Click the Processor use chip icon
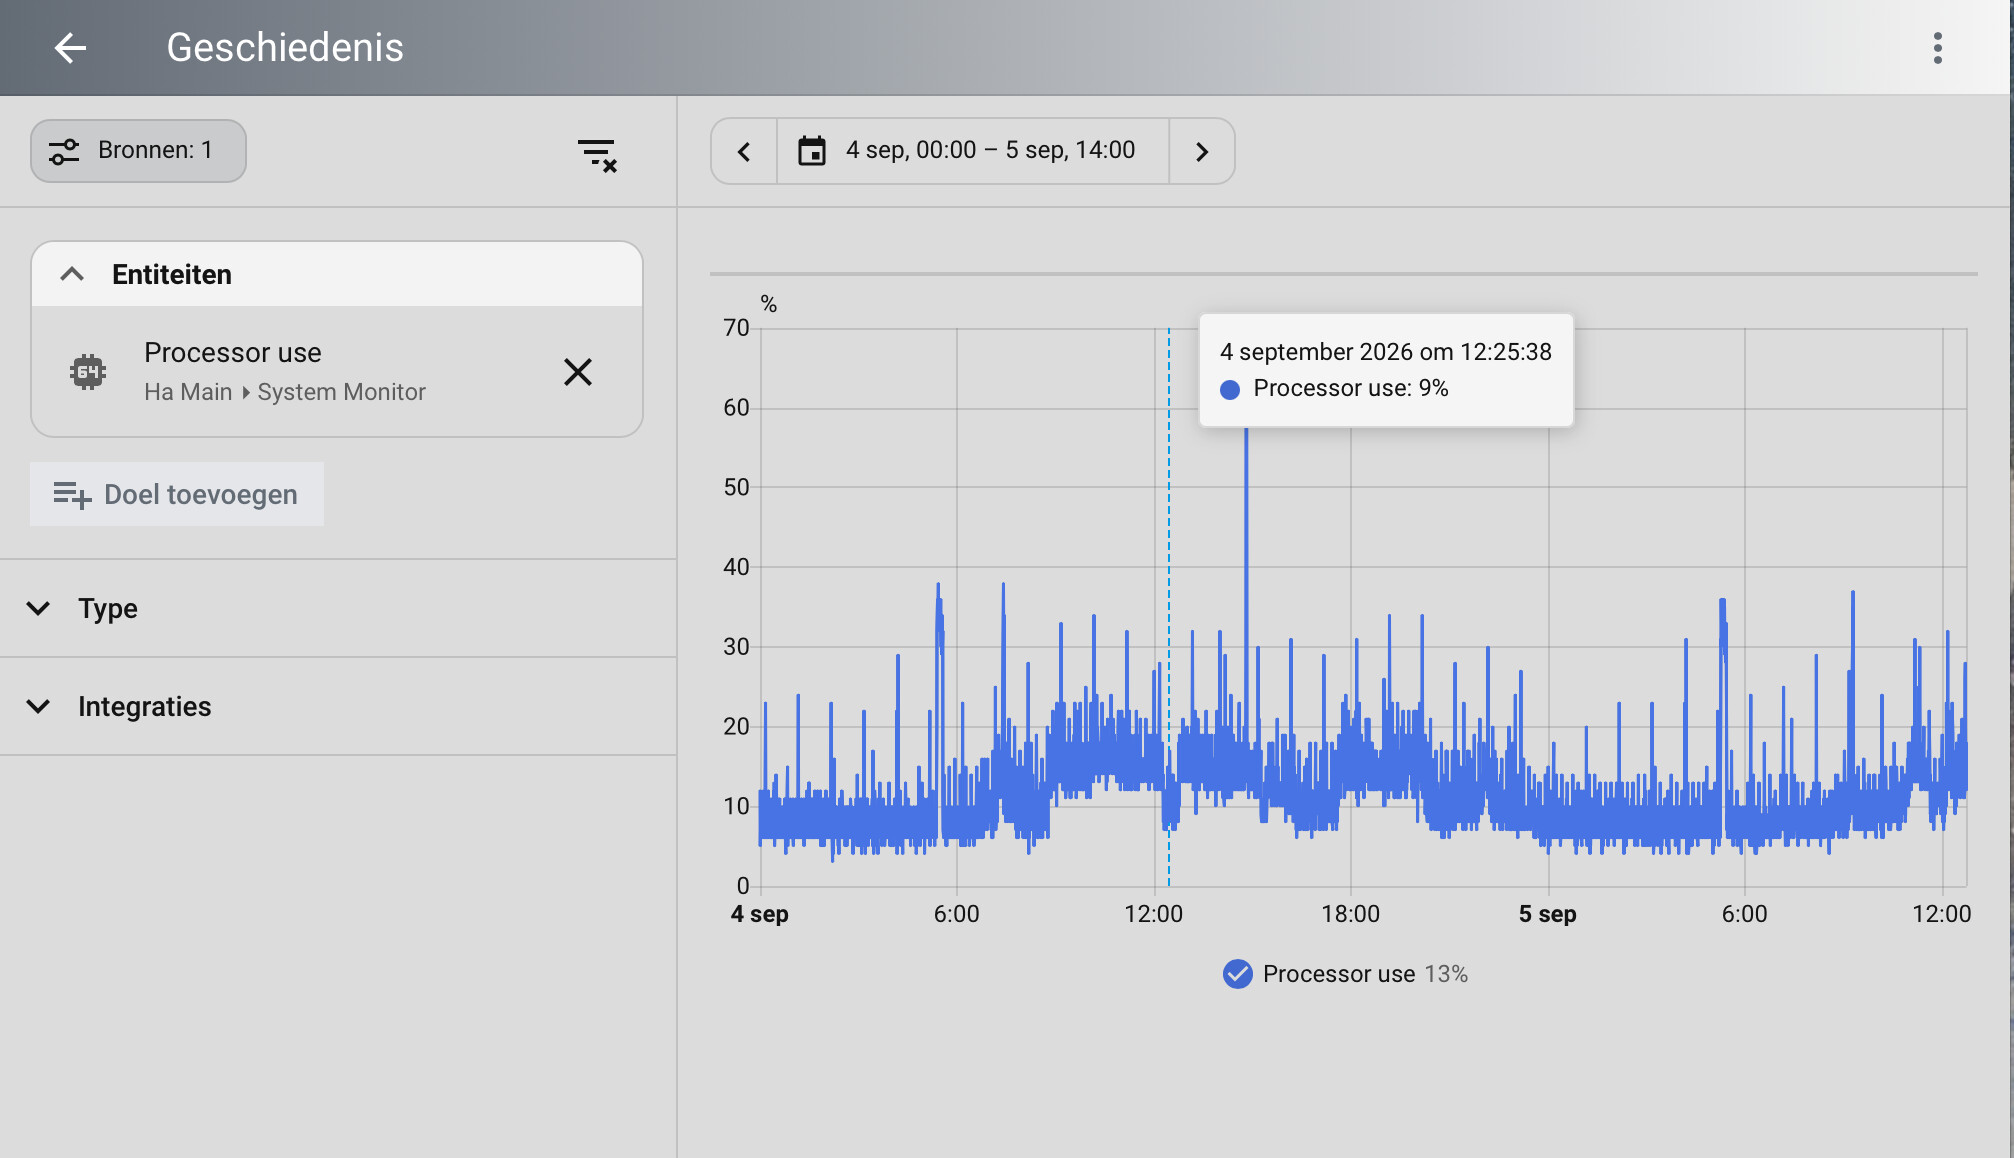 [x=88, y=372]
